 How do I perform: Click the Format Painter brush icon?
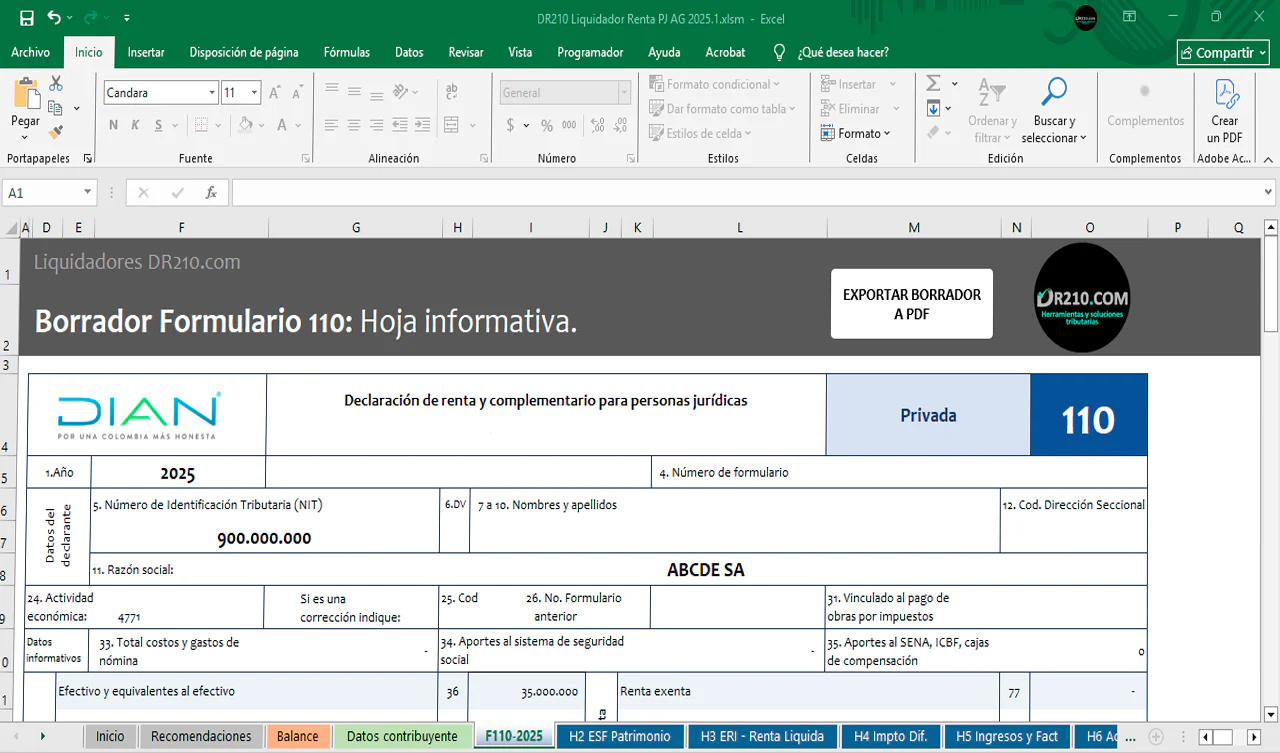click(x=56, y=131)
